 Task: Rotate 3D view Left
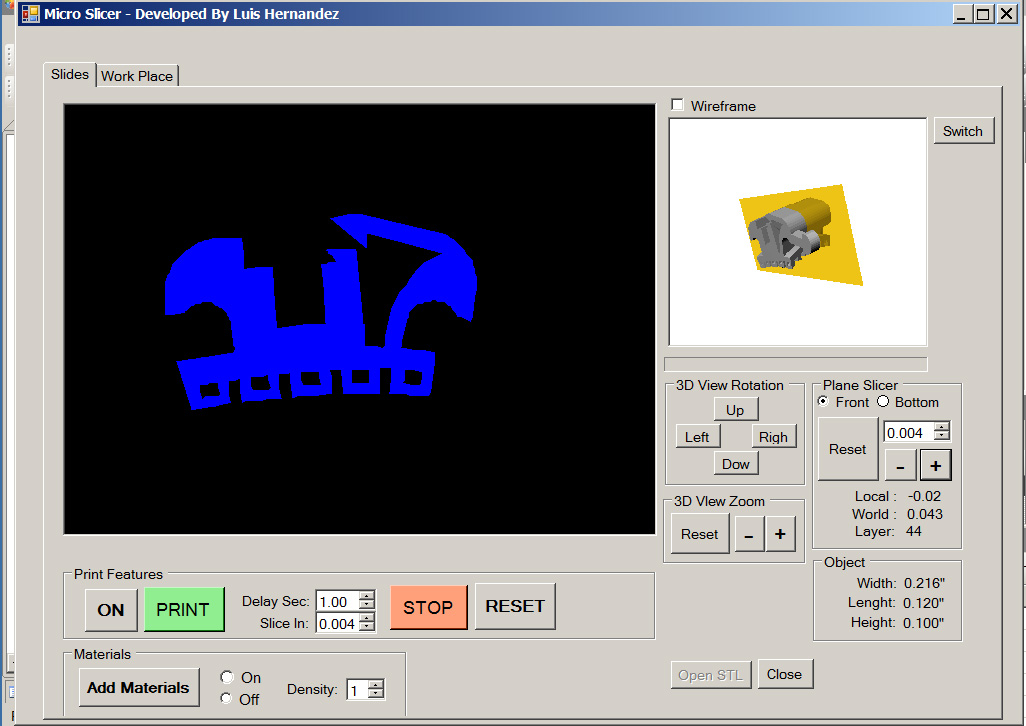point(697,437)
